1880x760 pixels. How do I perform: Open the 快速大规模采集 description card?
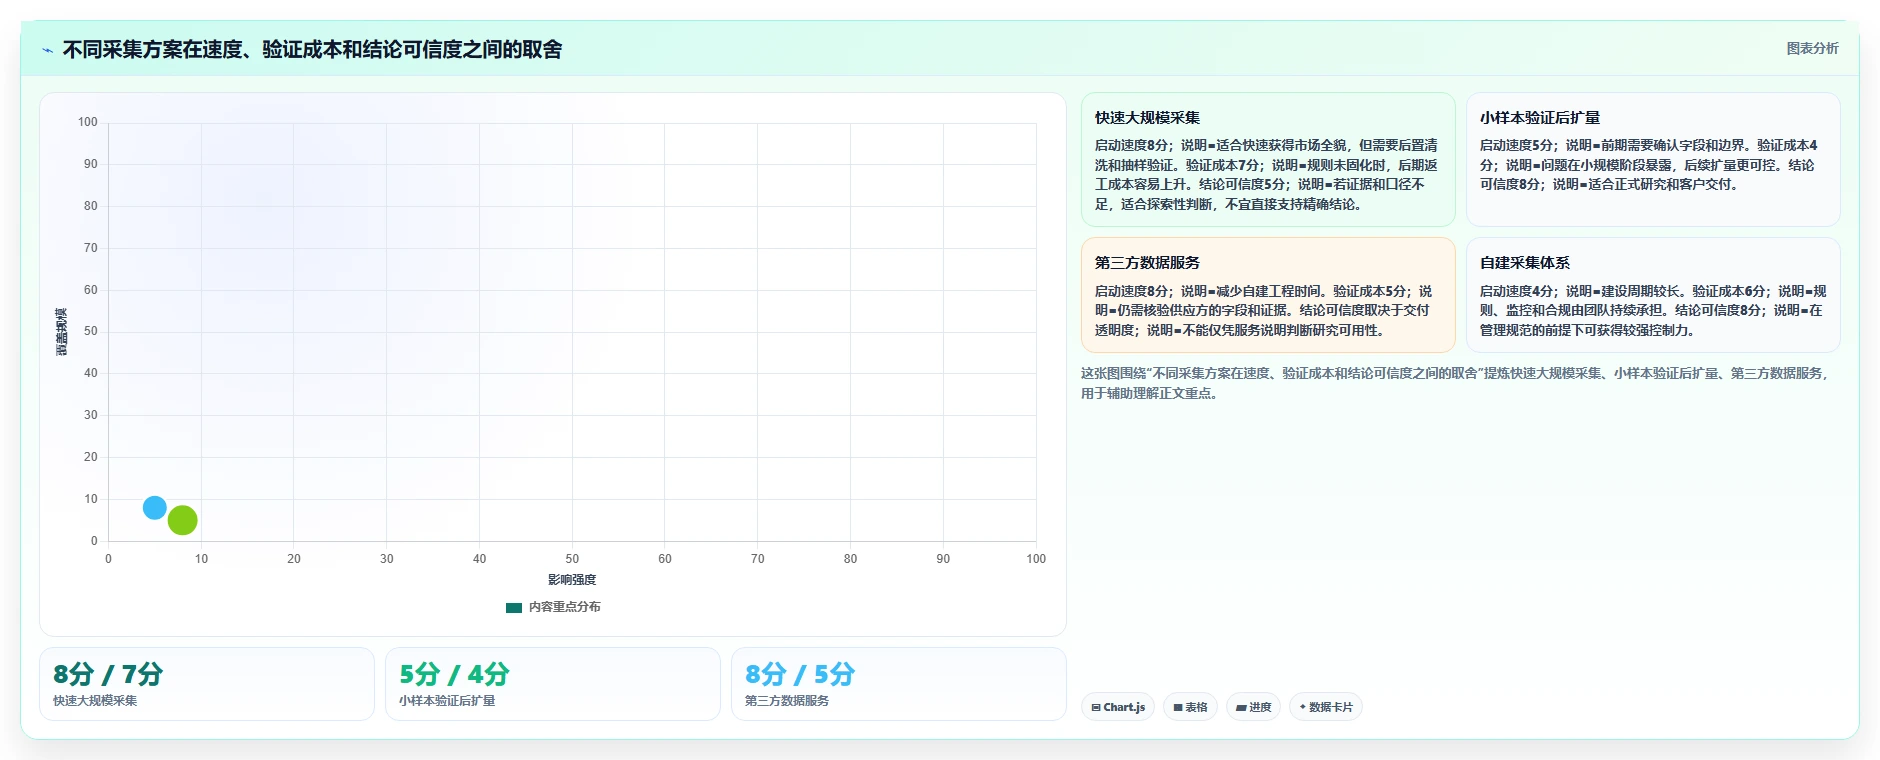pyautogui.click(x=1268, y=160)
